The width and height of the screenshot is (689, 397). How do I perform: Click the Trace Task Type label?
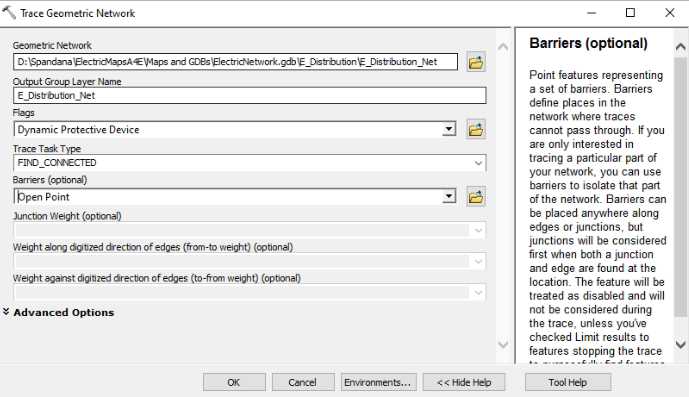click(x=47, y=149)
